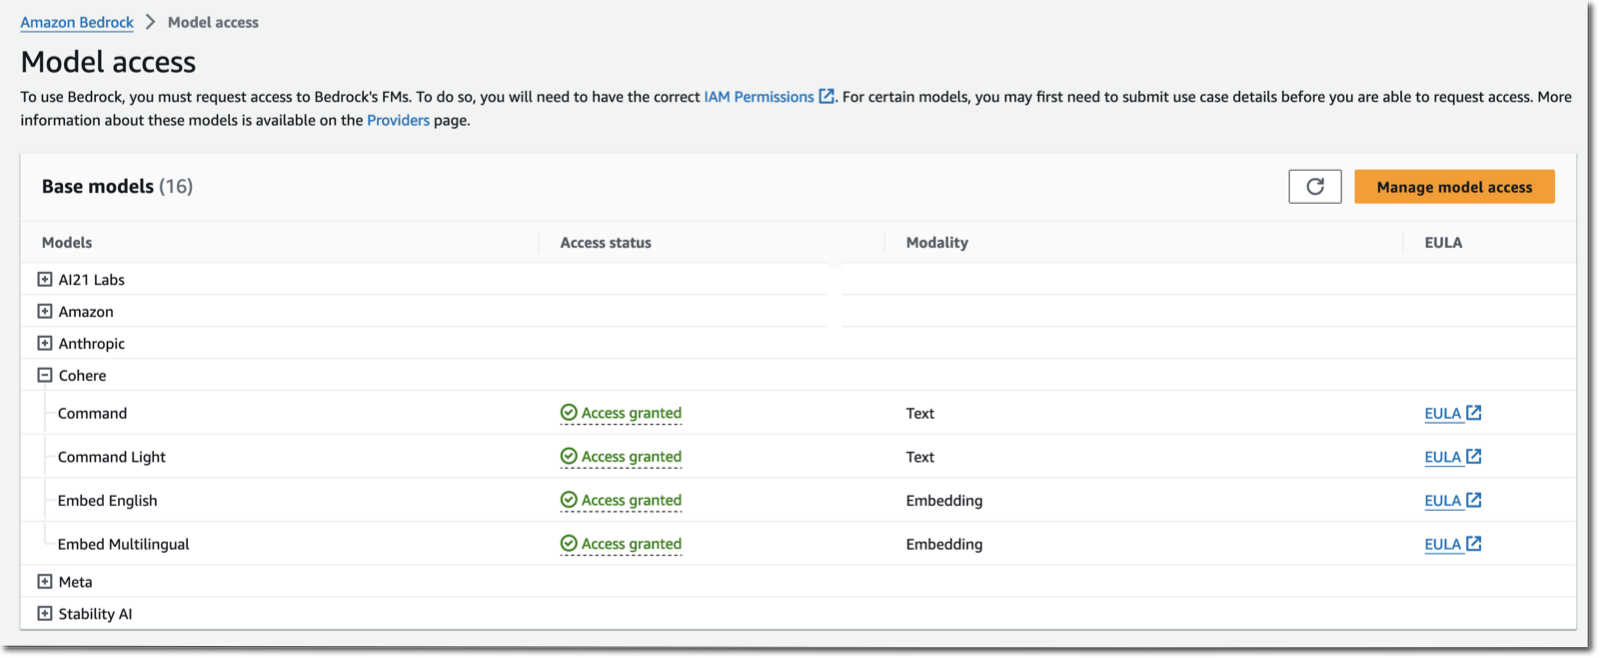Click external link icon on Embed Multilingual EULA

1473,544
